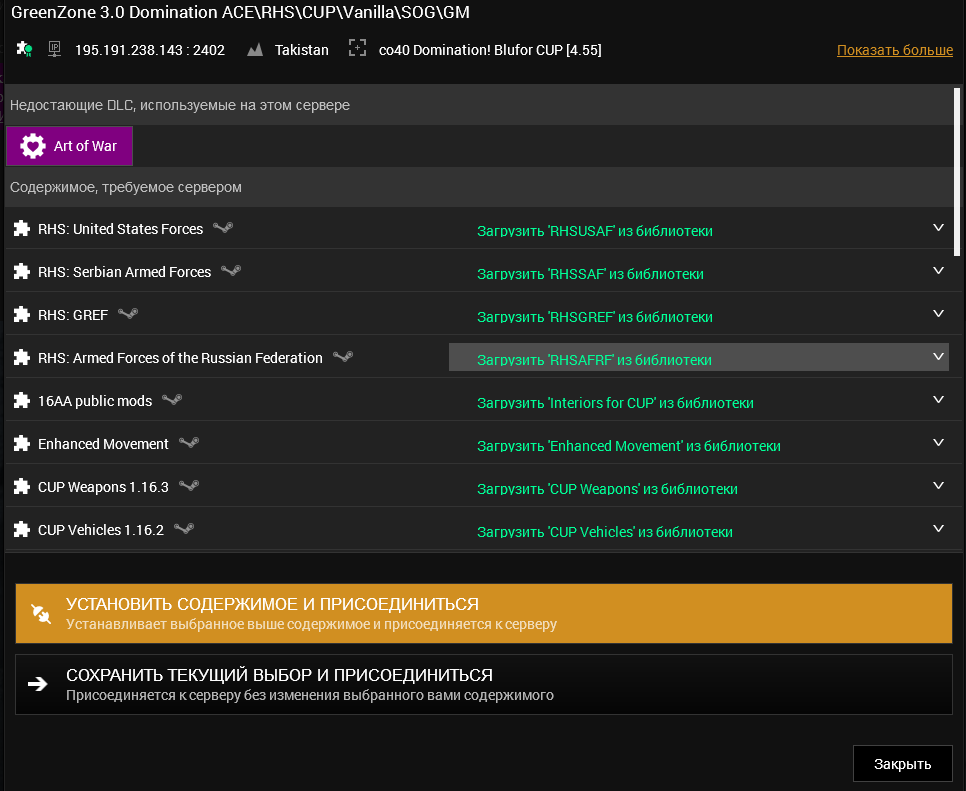Screen dimensions: 966x791
Task: Select the Enhanced Movement row name
Action: coord(103,444)
